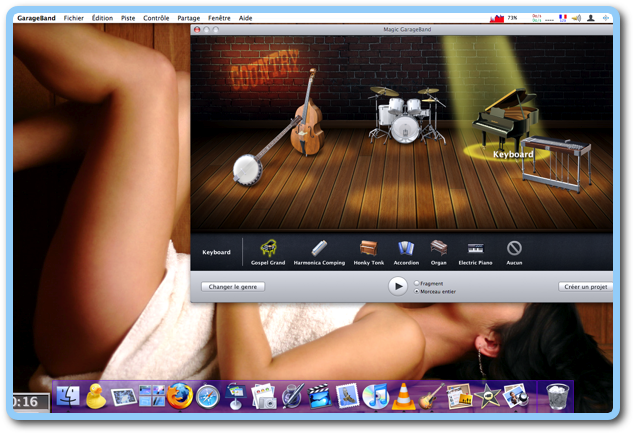This screenshot has height=434, width=634.
Task: Open Mail eagle stamp icon in dock
Action: 347,396
